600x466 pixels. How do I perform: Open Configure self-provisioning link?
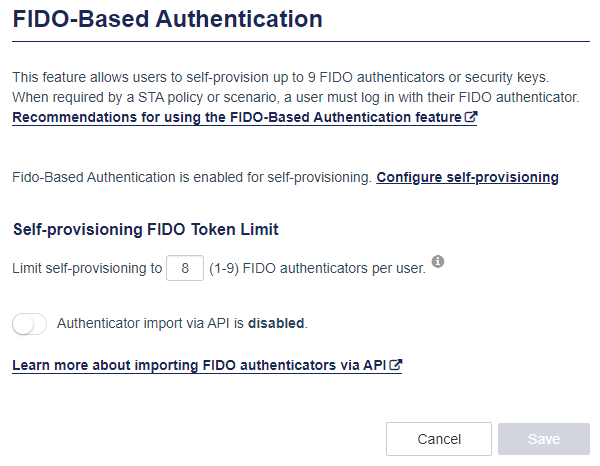tap(467, 177)
